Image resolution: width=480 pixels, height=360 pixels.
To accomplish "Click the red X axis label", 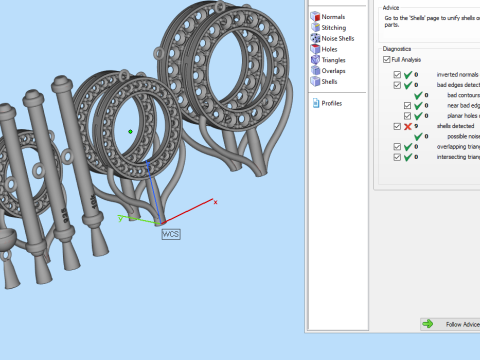I will point(216,202).
